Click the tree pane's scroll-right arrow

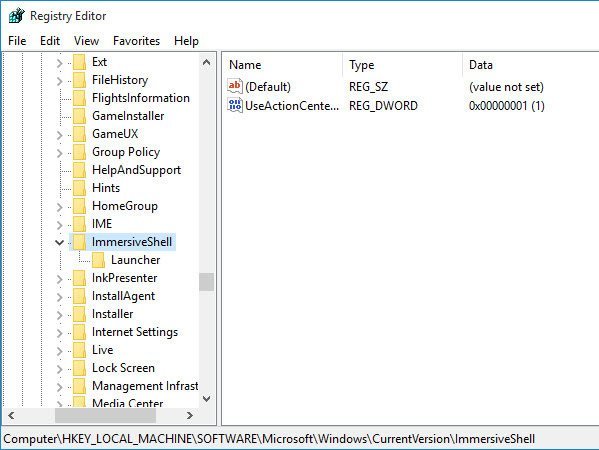point(189,415)
